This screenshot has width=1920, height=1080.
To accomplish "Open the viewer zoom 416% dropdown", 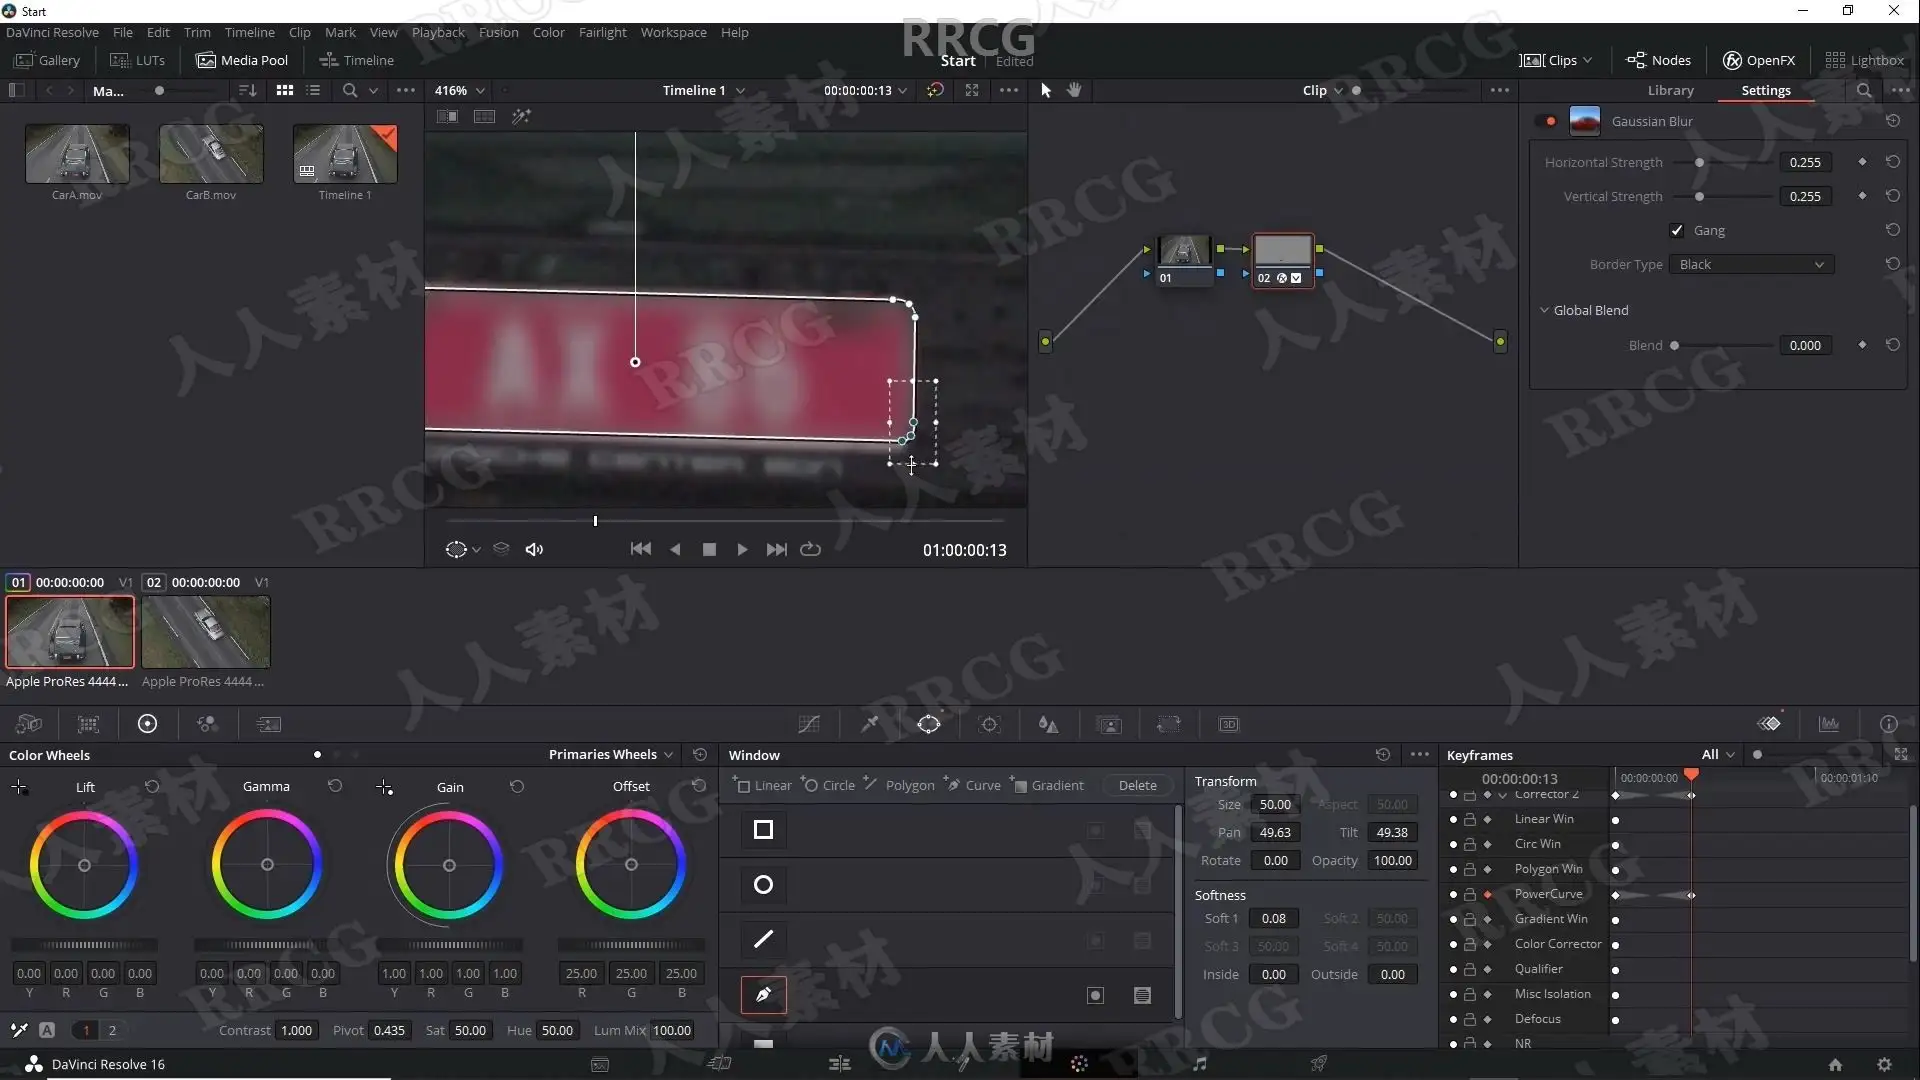I will [460, 90].
